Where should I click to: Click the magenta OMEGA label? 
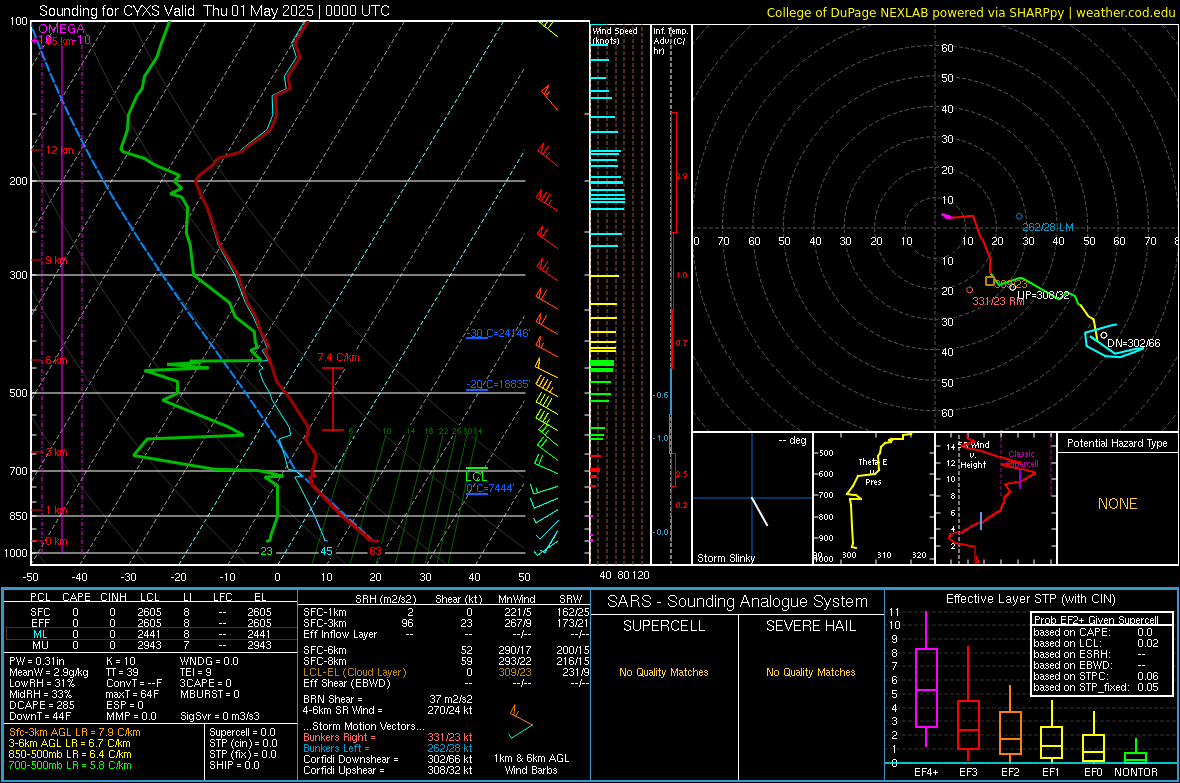pos(62,29)
